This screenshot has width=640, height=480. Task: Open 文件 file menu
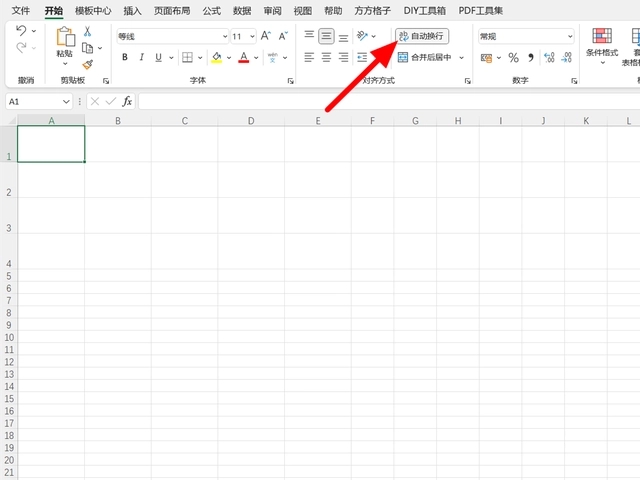coord(20,11)
